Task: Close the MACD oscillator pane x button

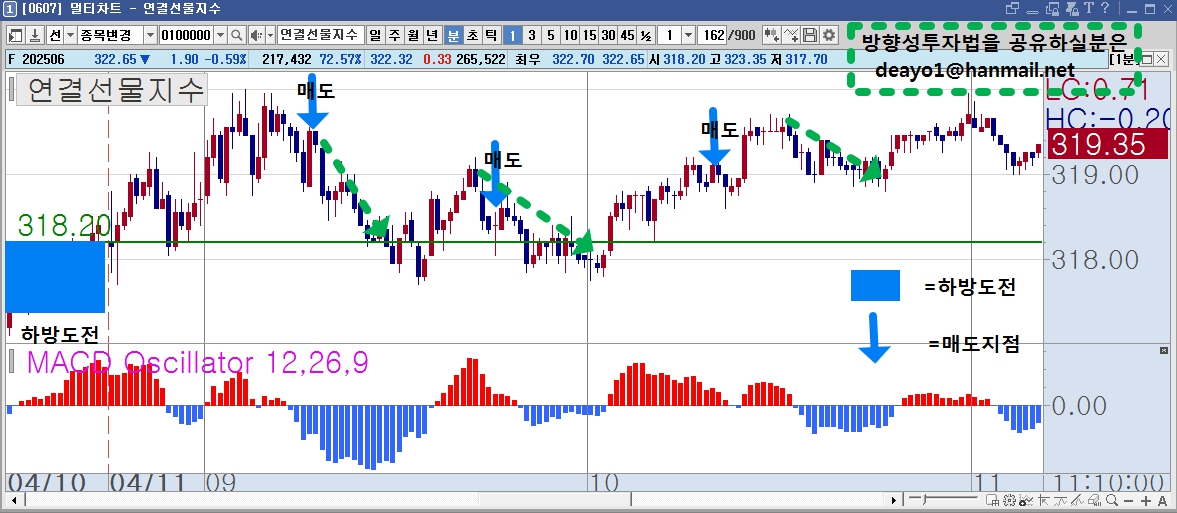Action: click(x=1164, y=350)
